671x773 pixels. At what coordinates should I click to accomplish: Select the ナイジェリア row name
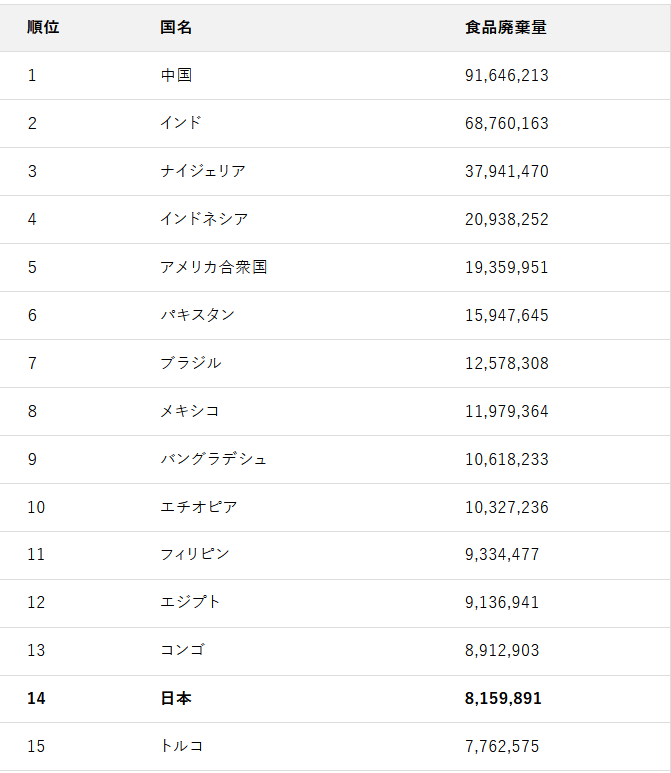tap(203, 171)
